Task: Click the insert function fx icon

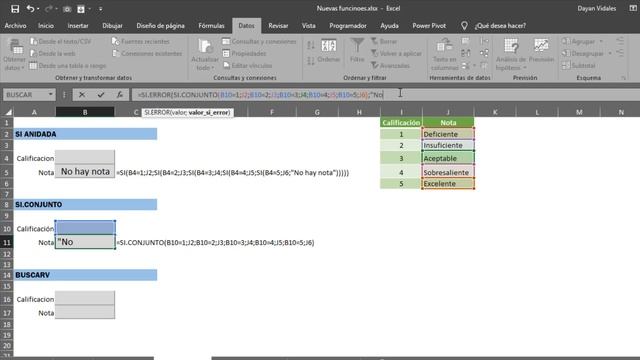Action: (x=119, y=95)
